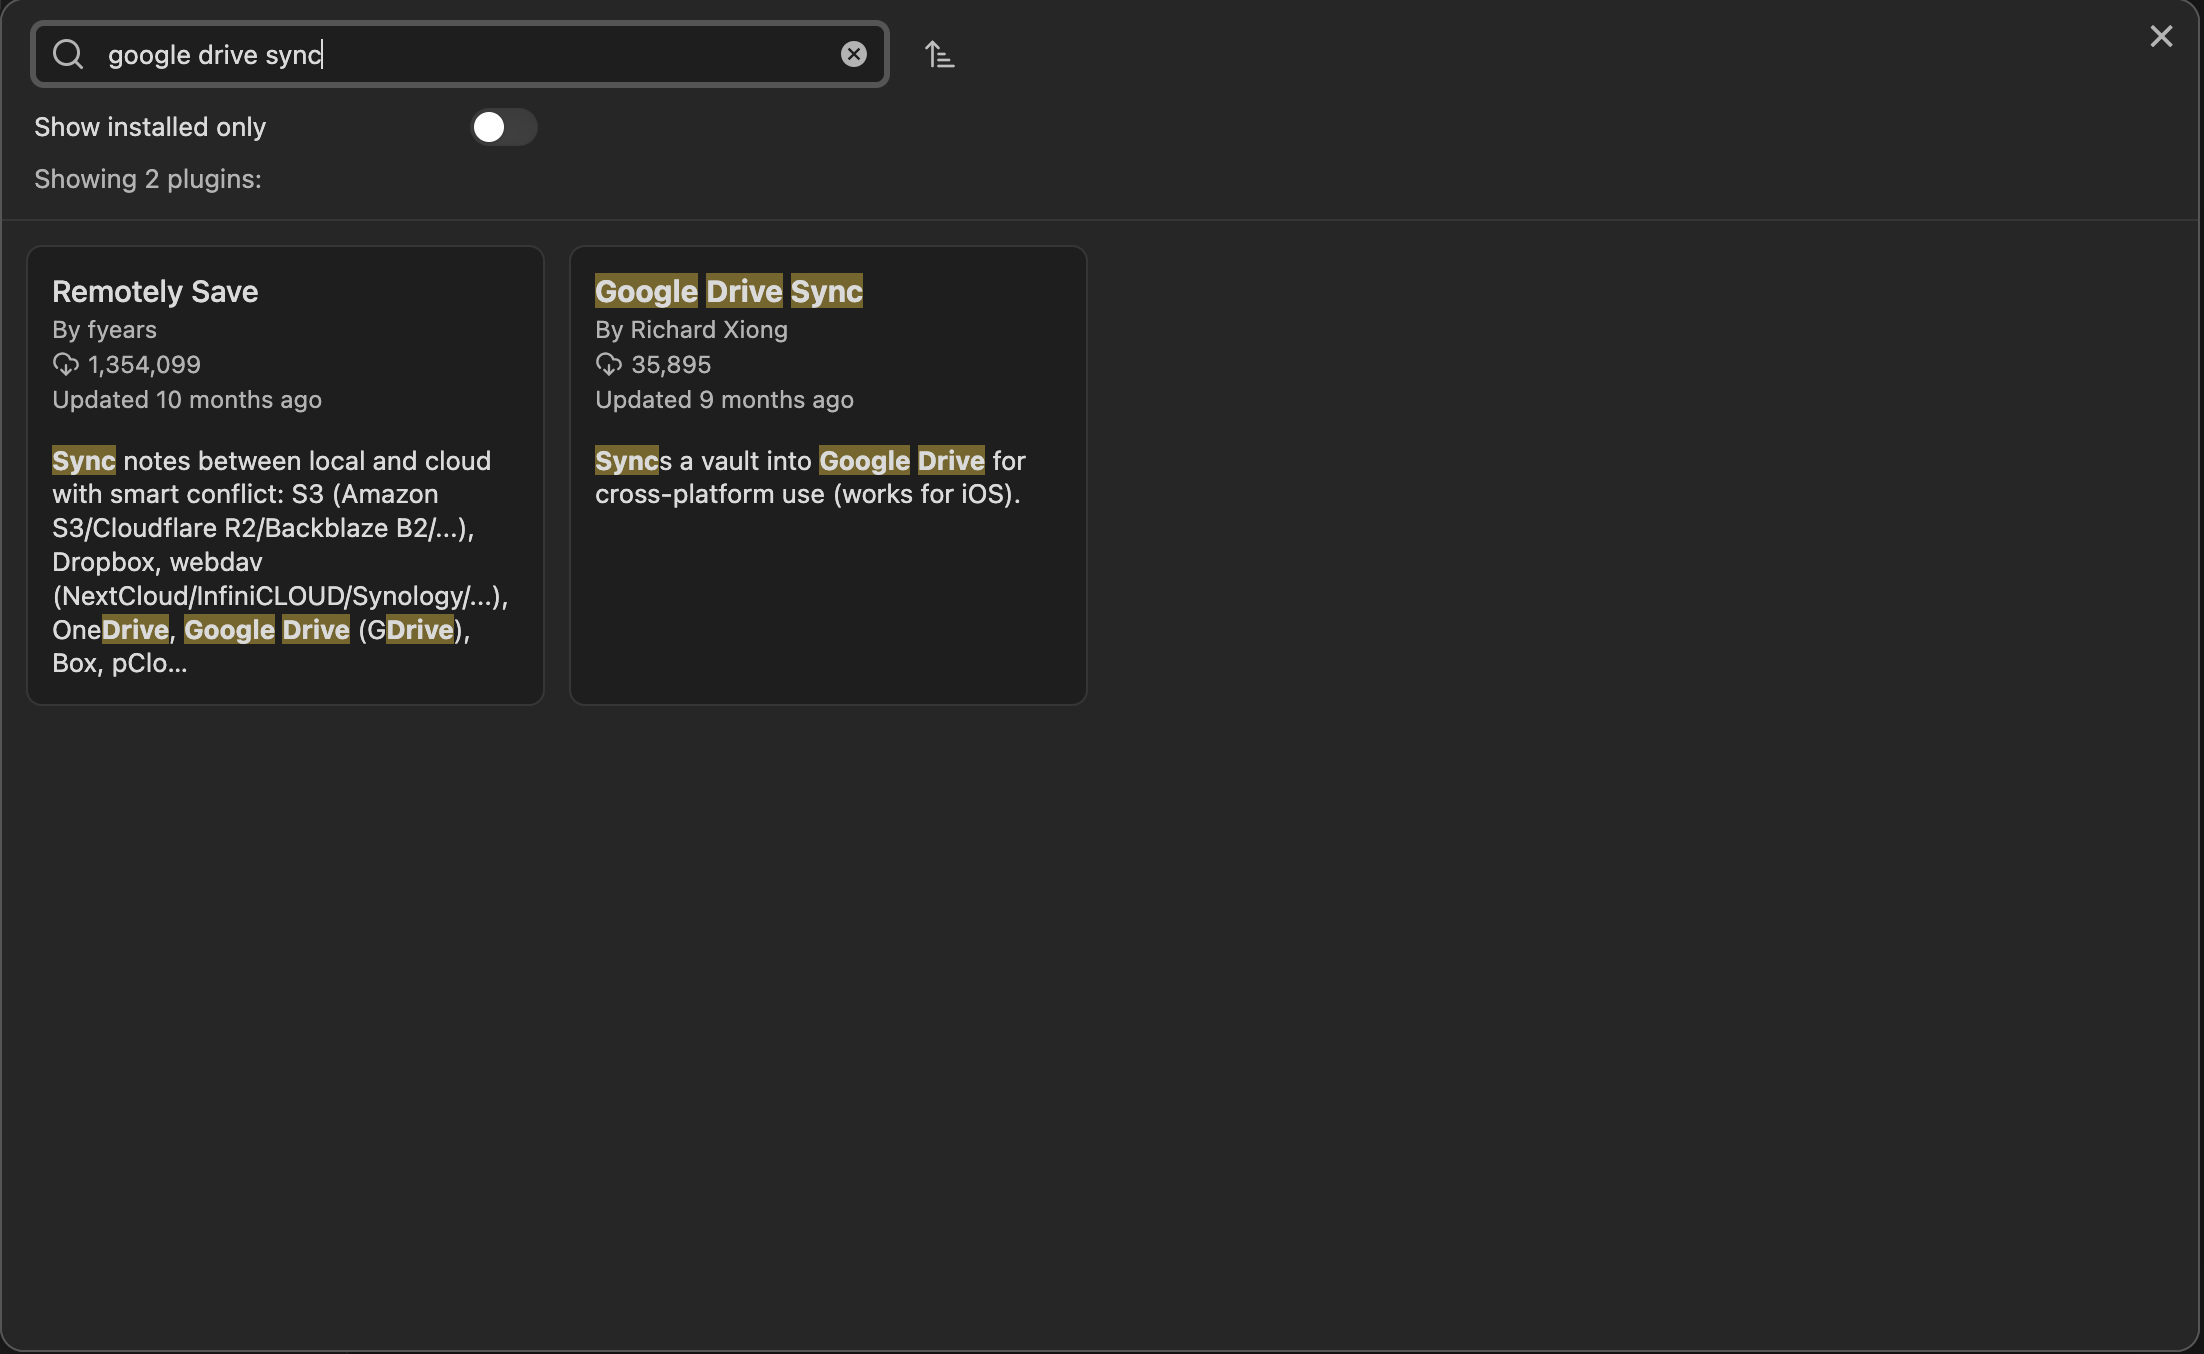The height and width of the screenshot is (1354, 2204).
Task: Click the download icon next to 35,895
Action: point(609,365)
